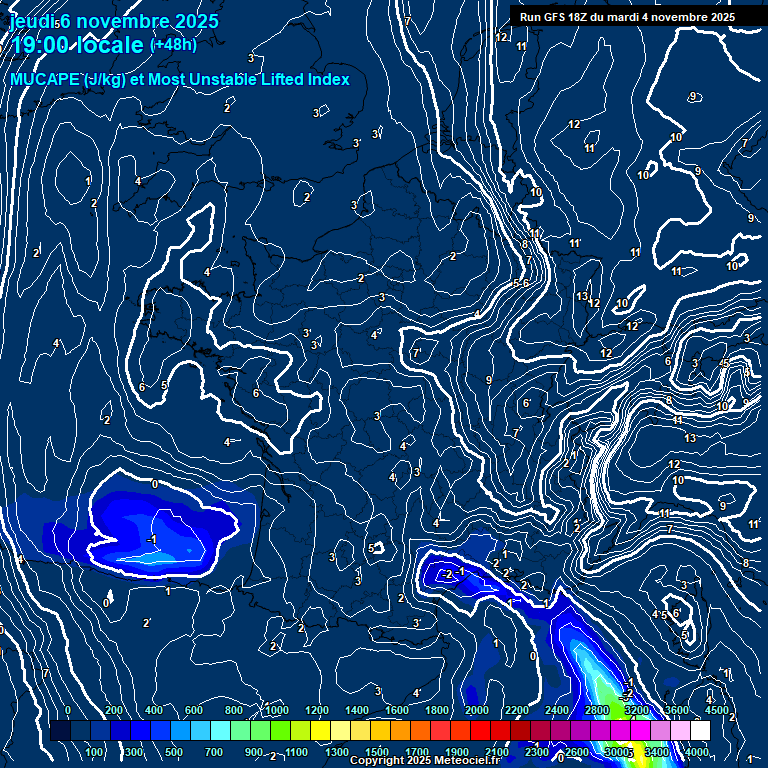Select the bright yellow legend swatch
Screen dimensions: 768x768
coord(320,730)
